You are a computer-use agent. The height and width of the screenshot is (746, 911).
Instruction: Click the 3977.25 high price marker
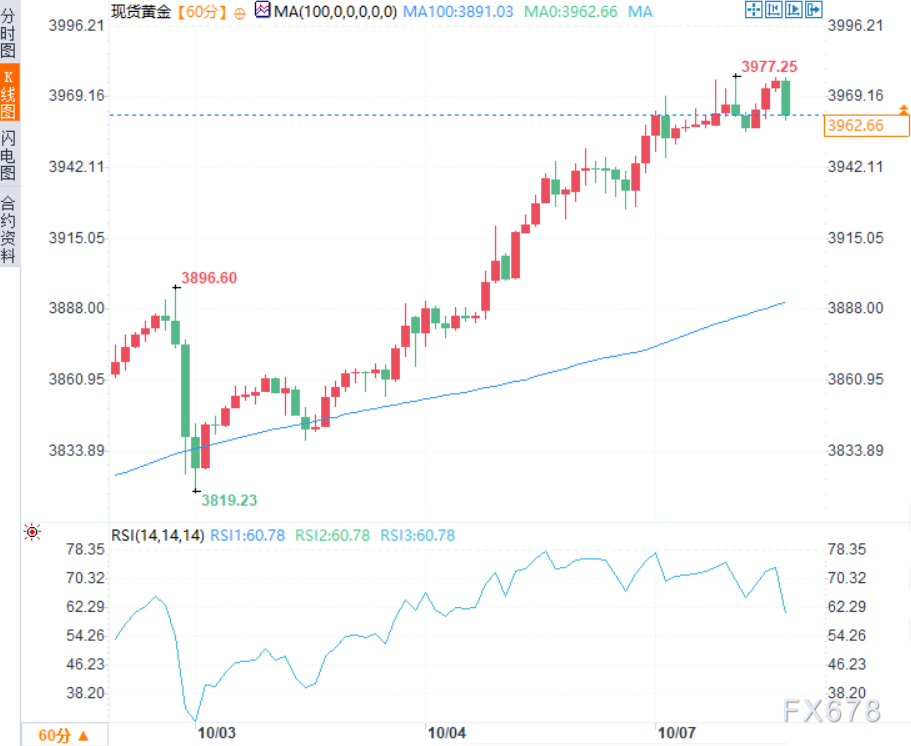(x=769, y=66)
